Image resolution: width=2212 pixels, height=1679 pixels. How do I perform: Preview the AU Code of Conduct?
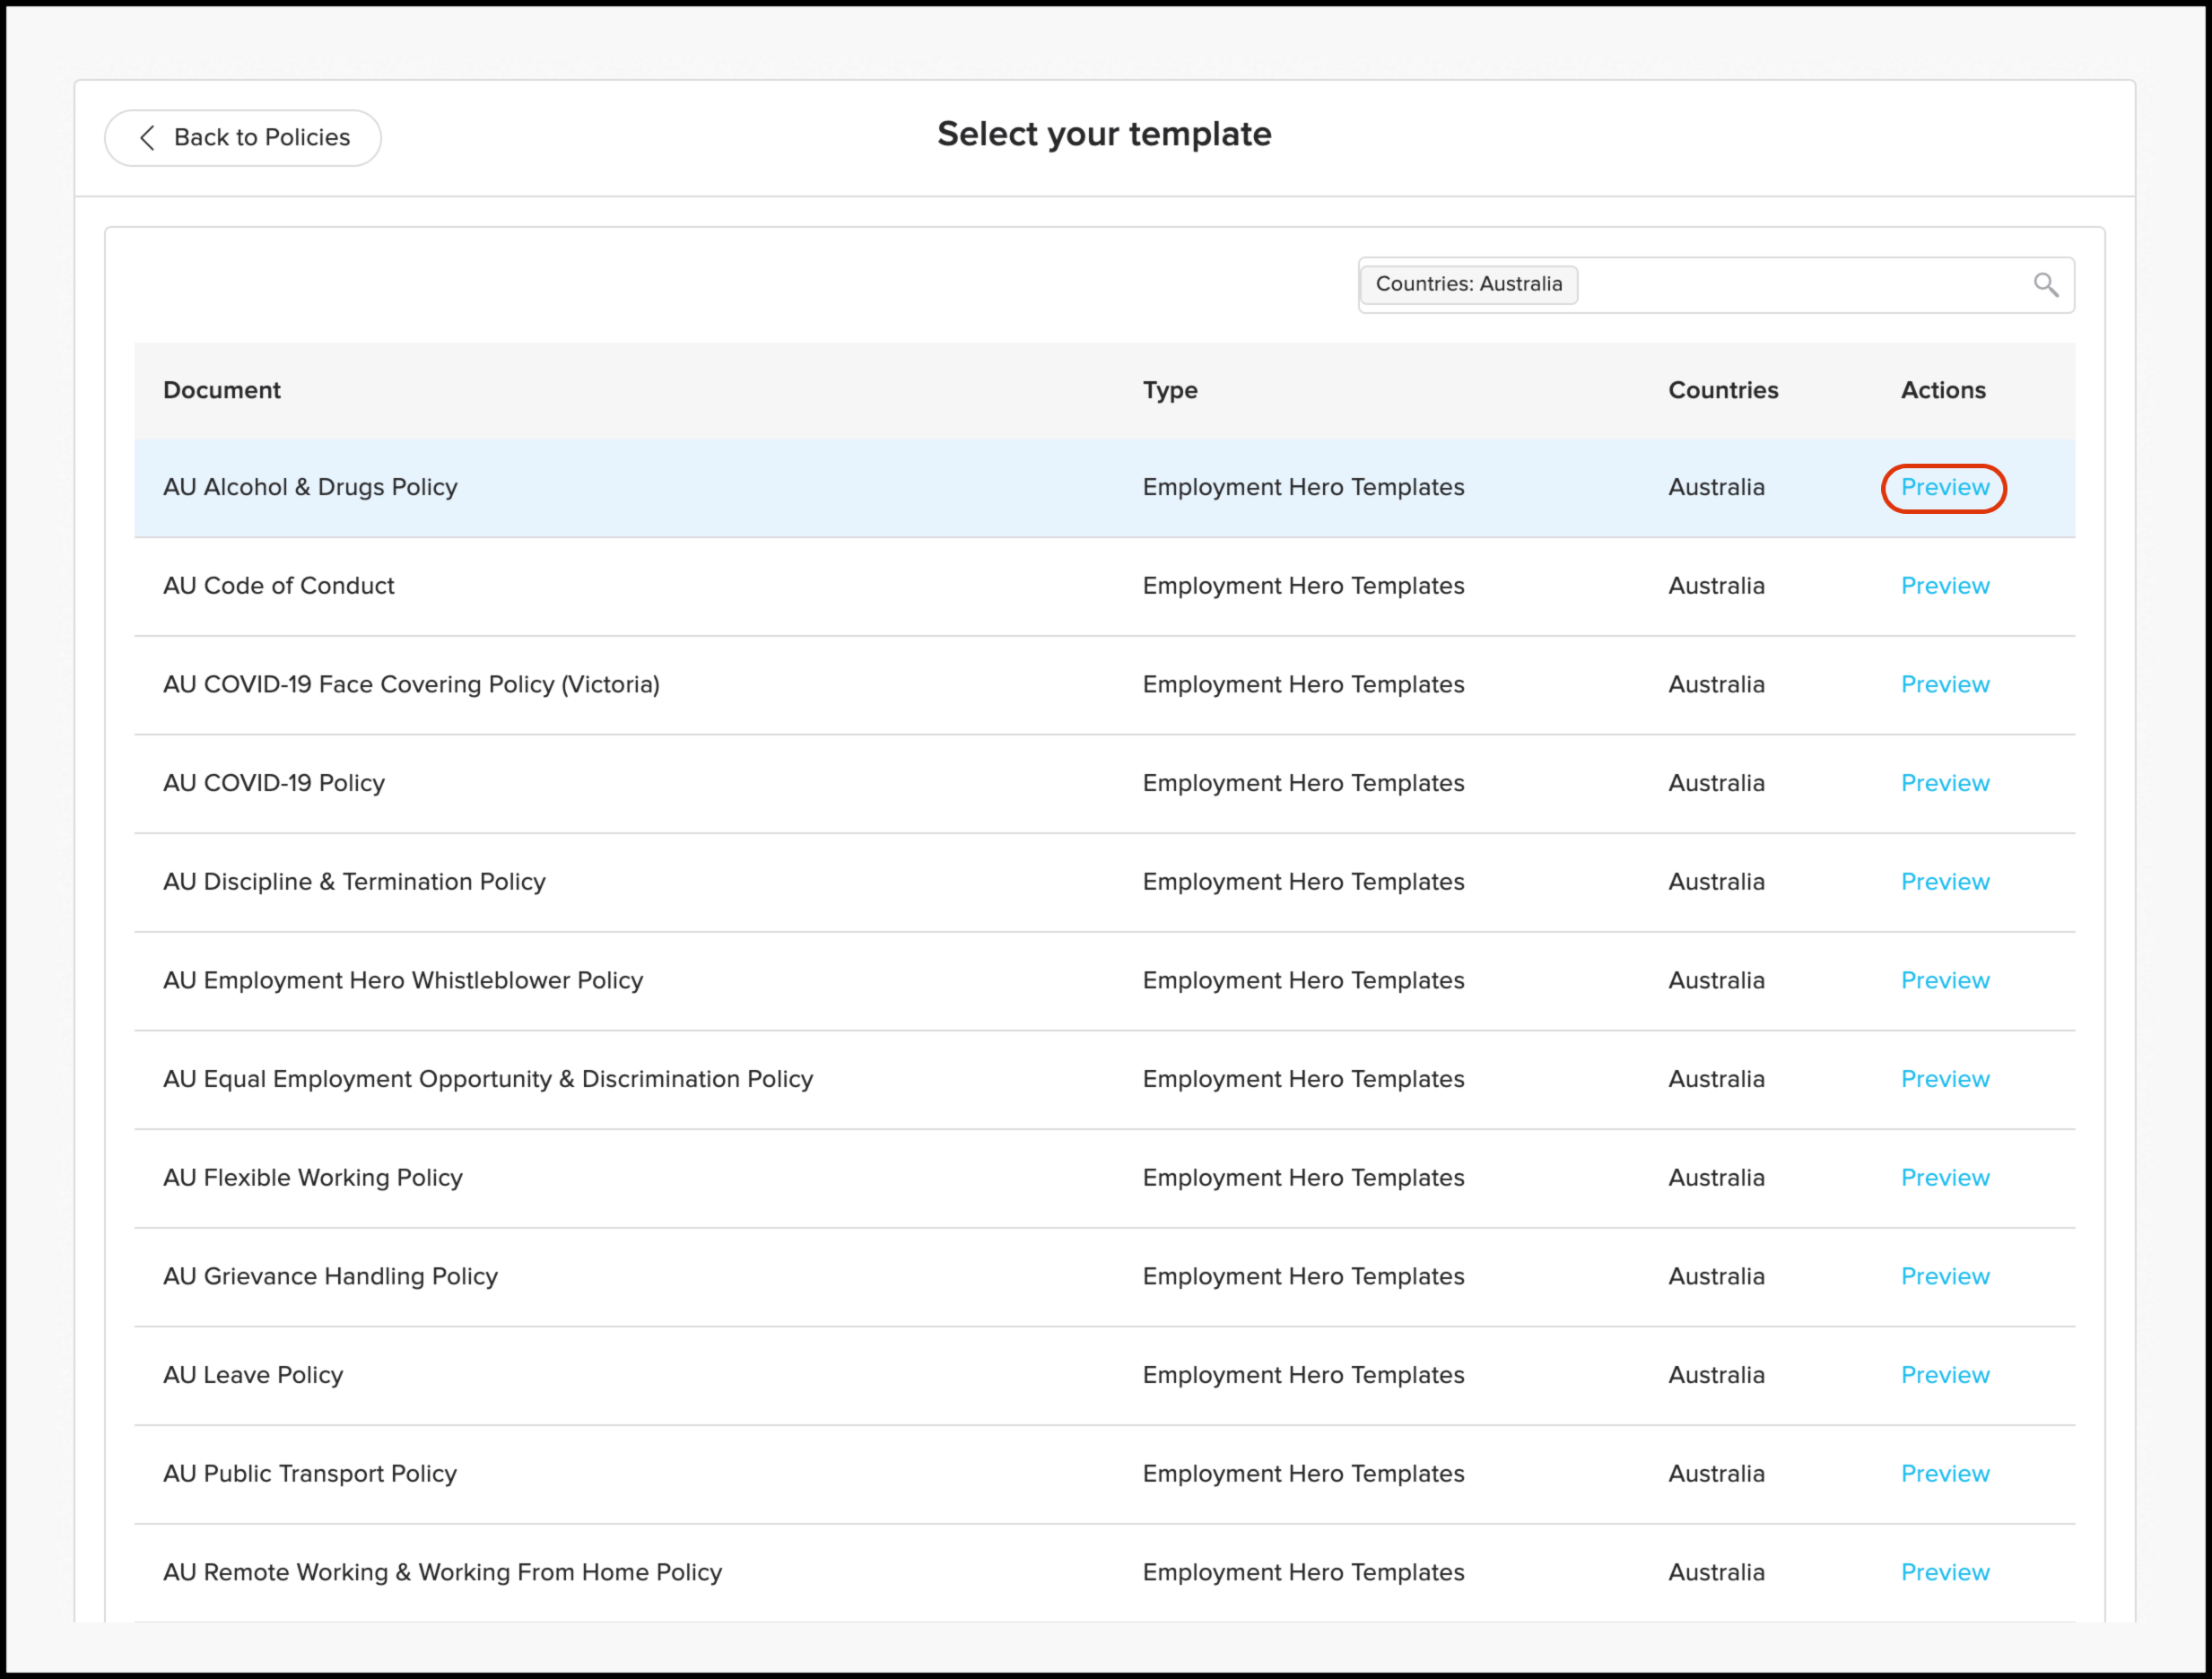click(x=1944, y=586)
